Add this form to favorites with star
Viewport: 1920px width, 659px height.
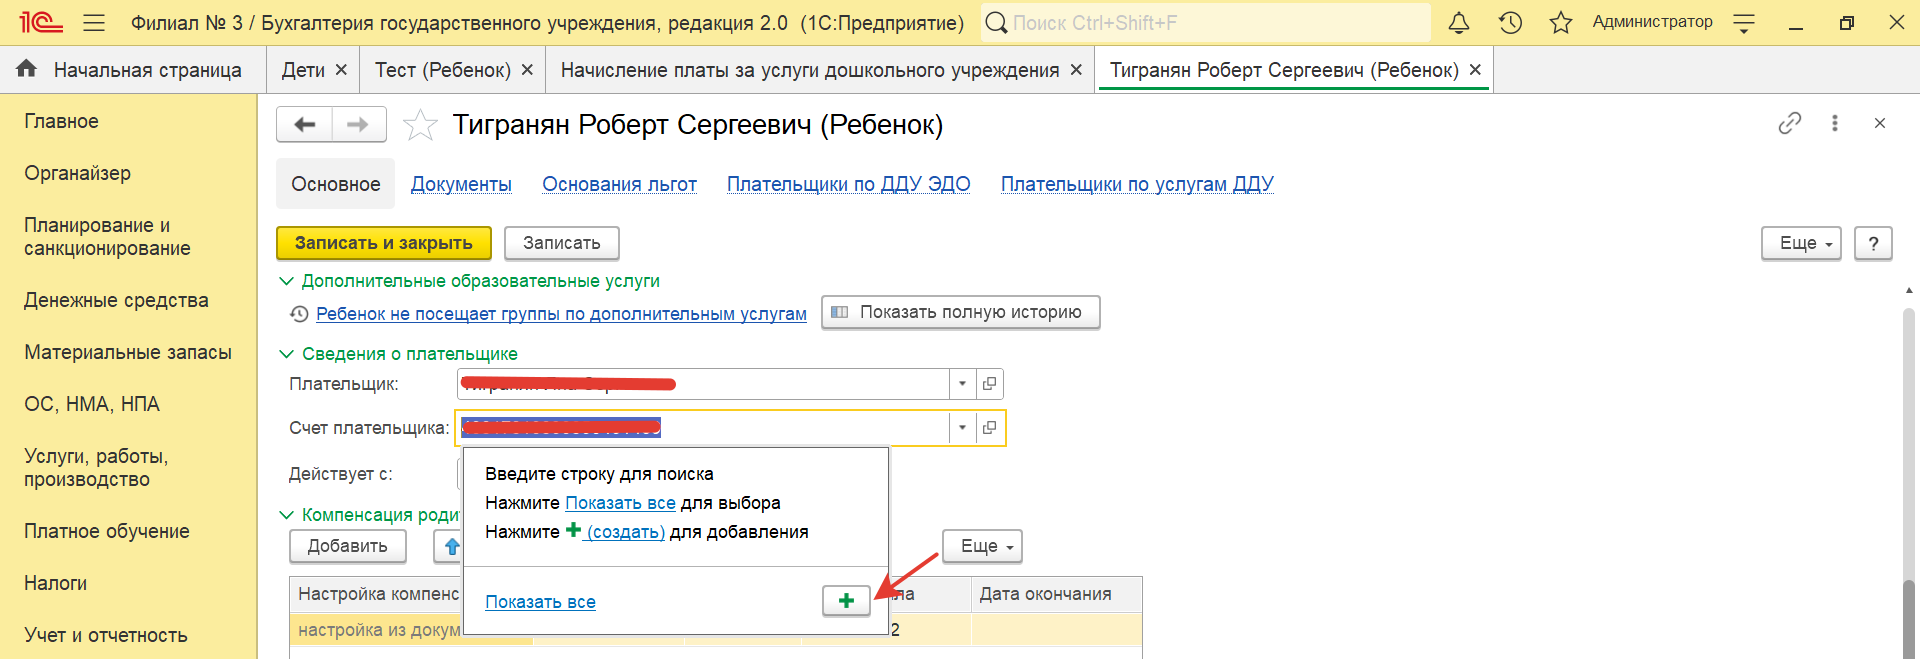point(420,125)
